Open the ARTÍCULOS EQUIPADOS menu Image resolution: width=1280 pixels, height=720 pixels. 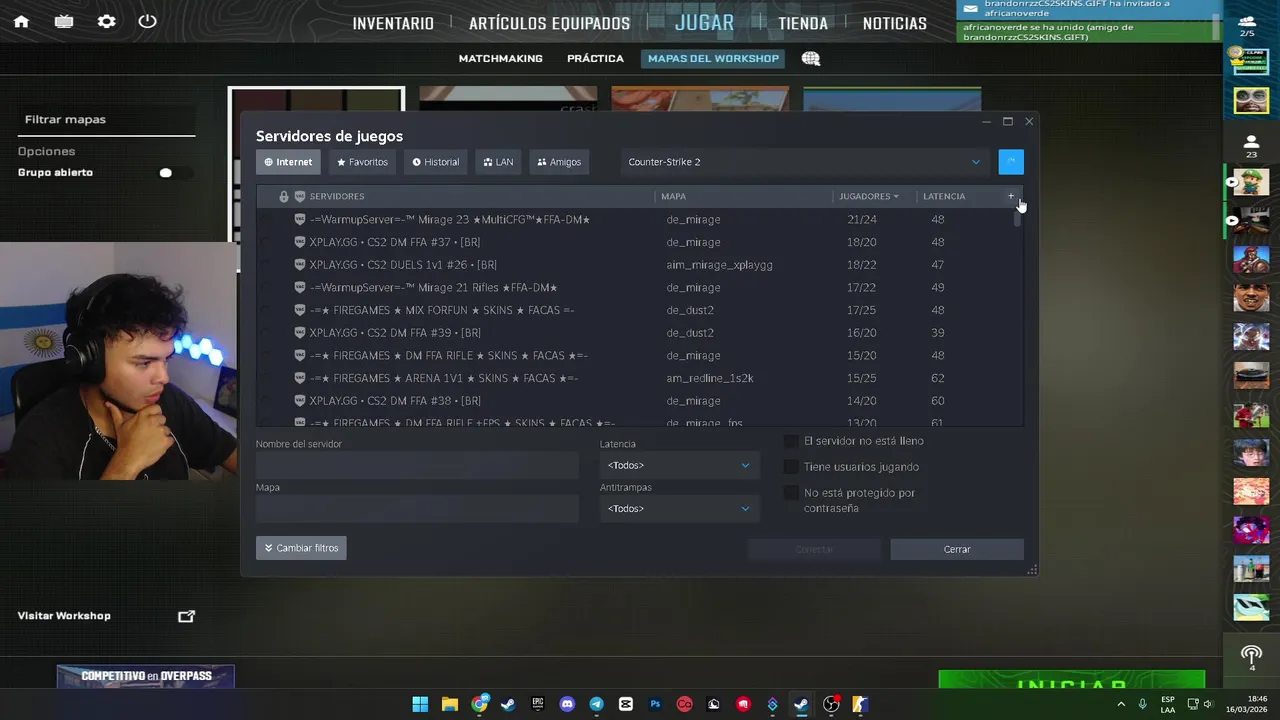[549, 23]
